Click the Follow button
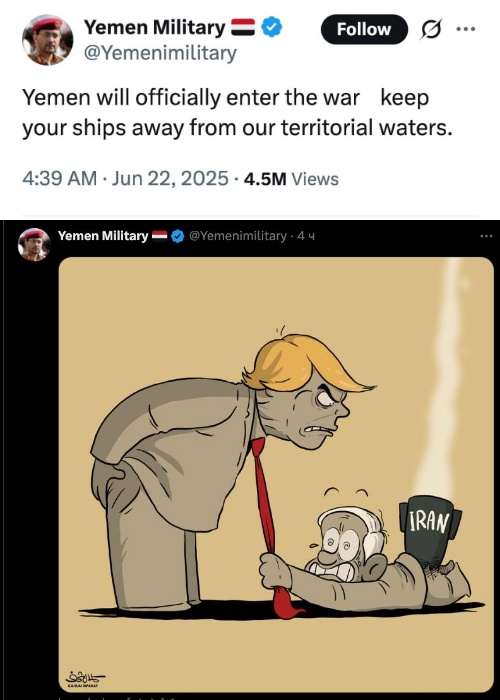This screenshot has height=700, width=500. tap(364, 29)
